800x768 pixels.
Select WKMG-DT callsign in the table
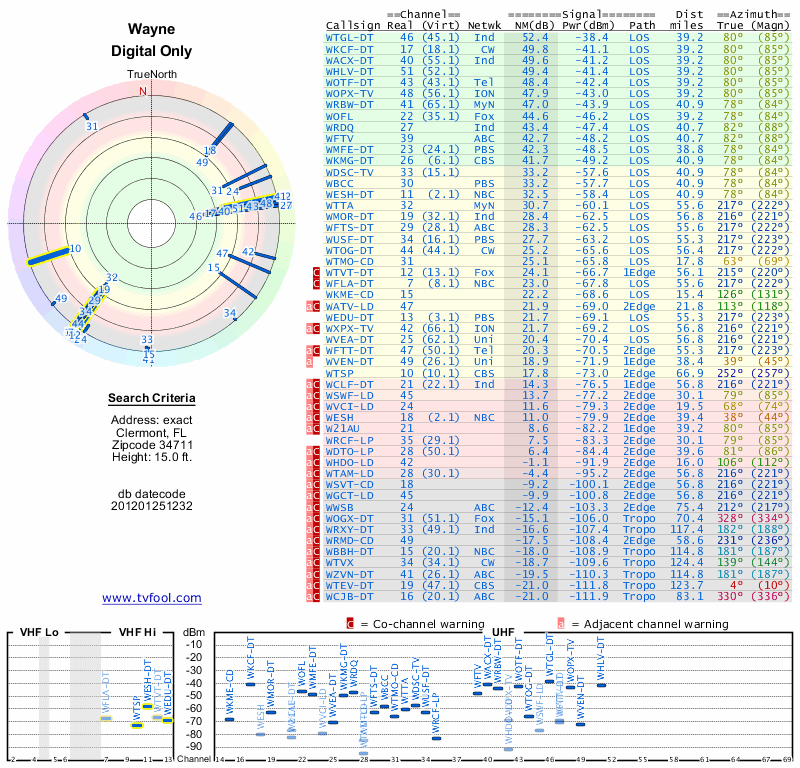tap(349, 161)
